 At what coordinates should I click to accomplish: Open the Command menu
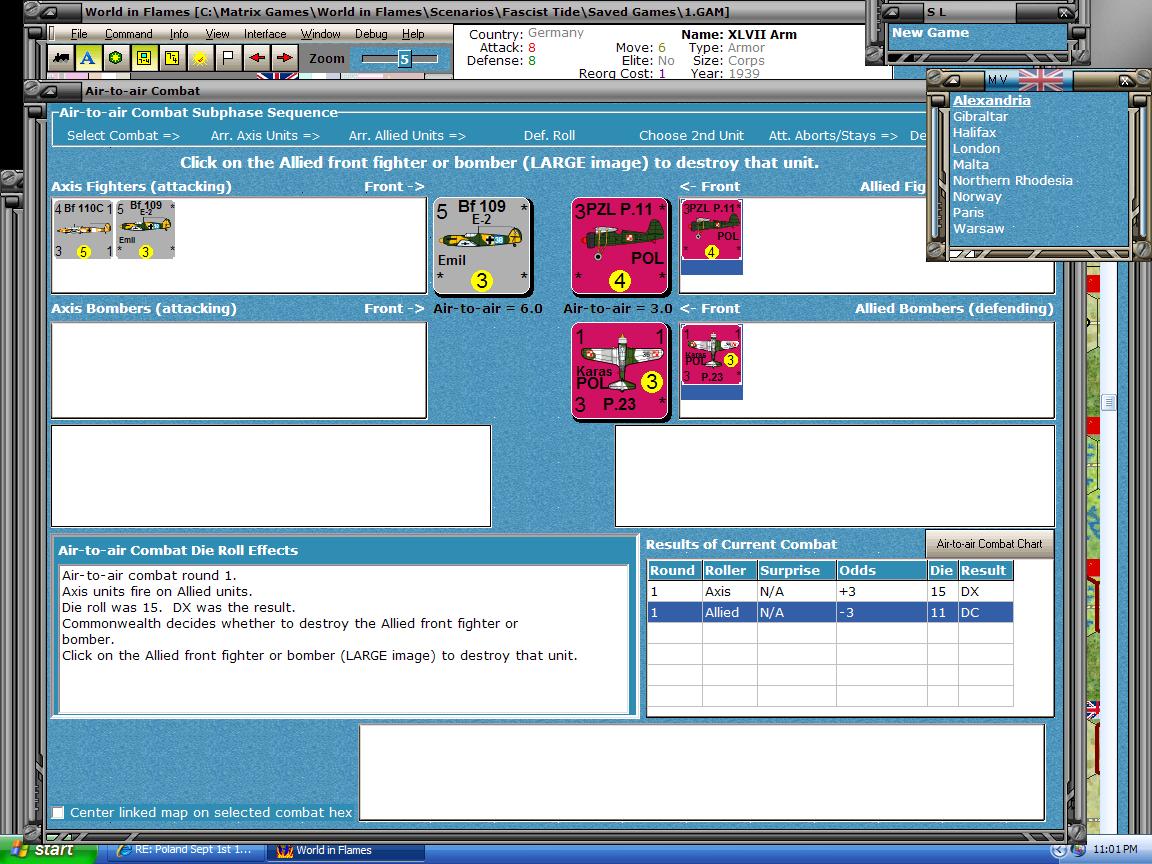(129, 34)
